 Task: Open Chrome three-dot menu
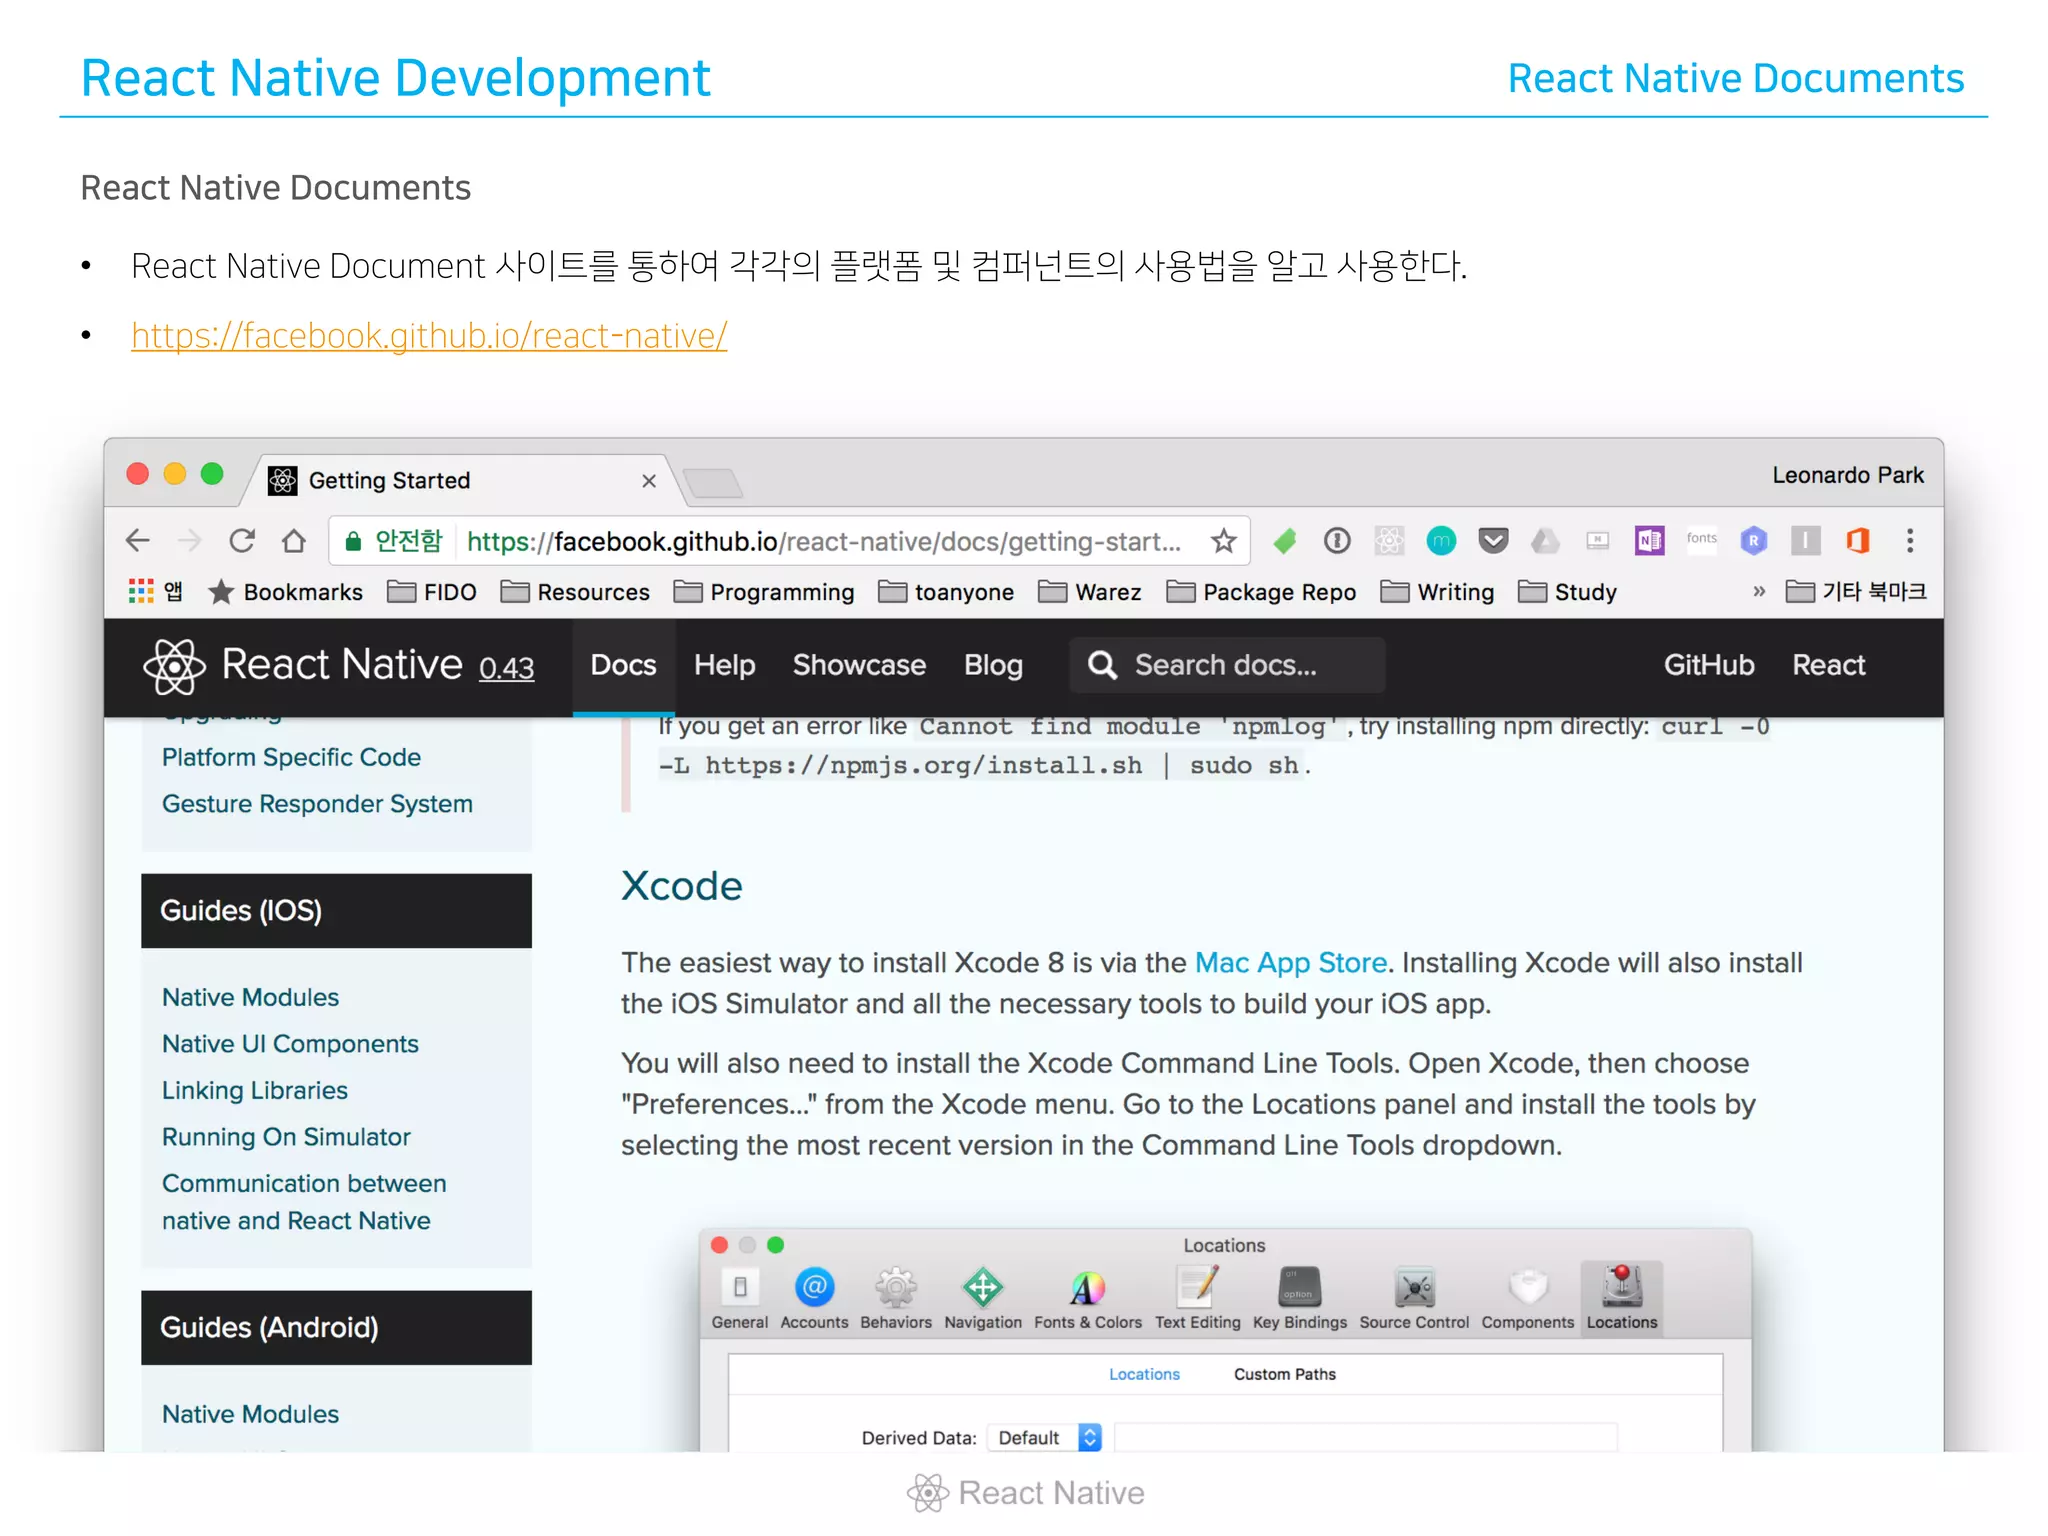click(1910, 541)
